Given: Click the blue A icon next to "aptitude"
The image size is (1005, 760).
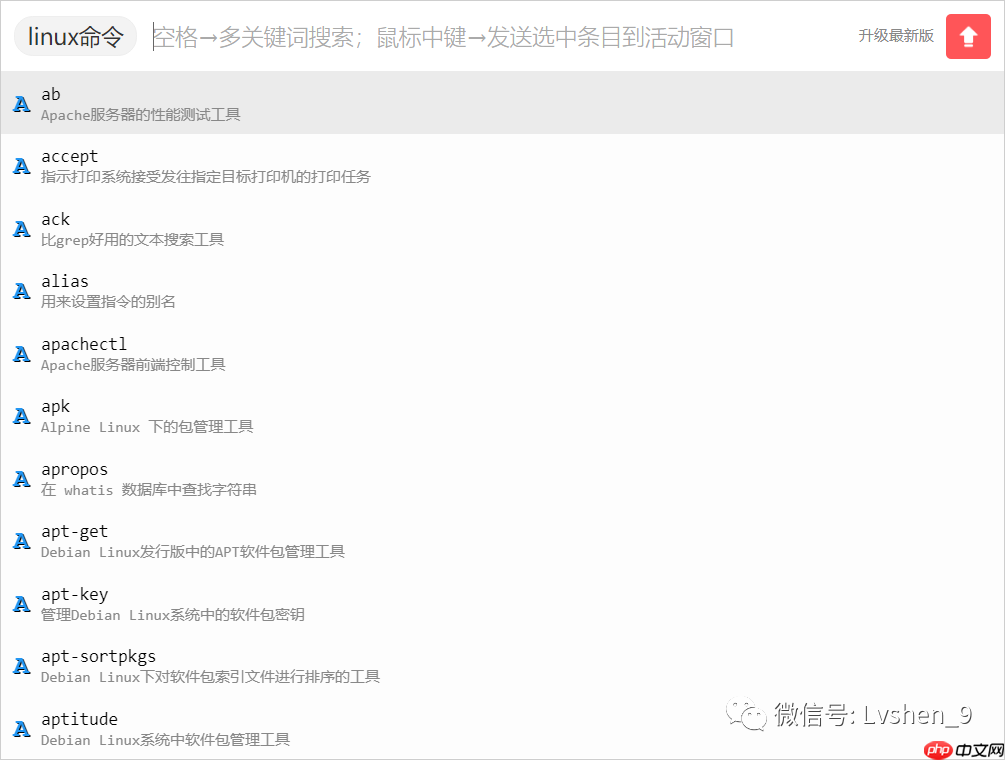Looking at the screenshot, I should [x=21, y=728].
